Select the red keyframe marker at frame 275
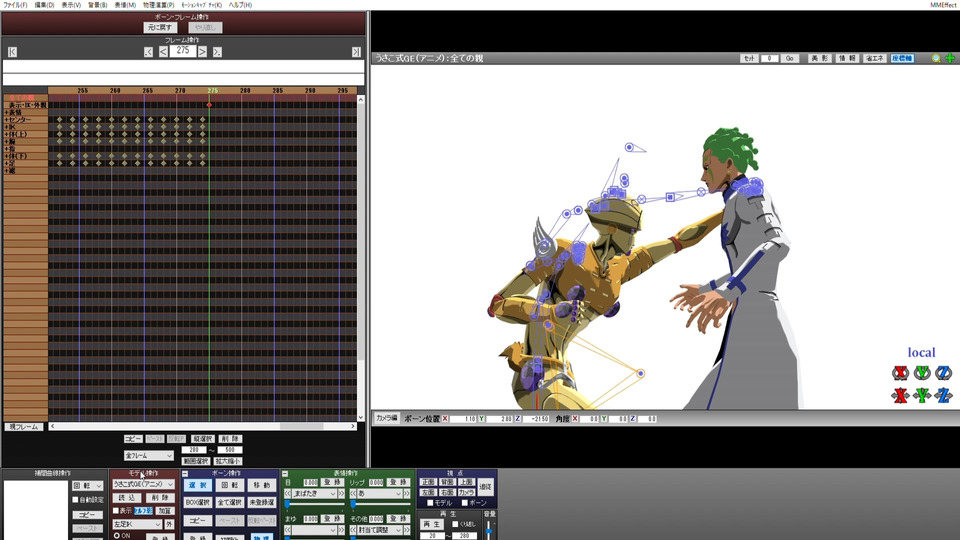This screenshot has width=960, height=540. pos(209,105)
